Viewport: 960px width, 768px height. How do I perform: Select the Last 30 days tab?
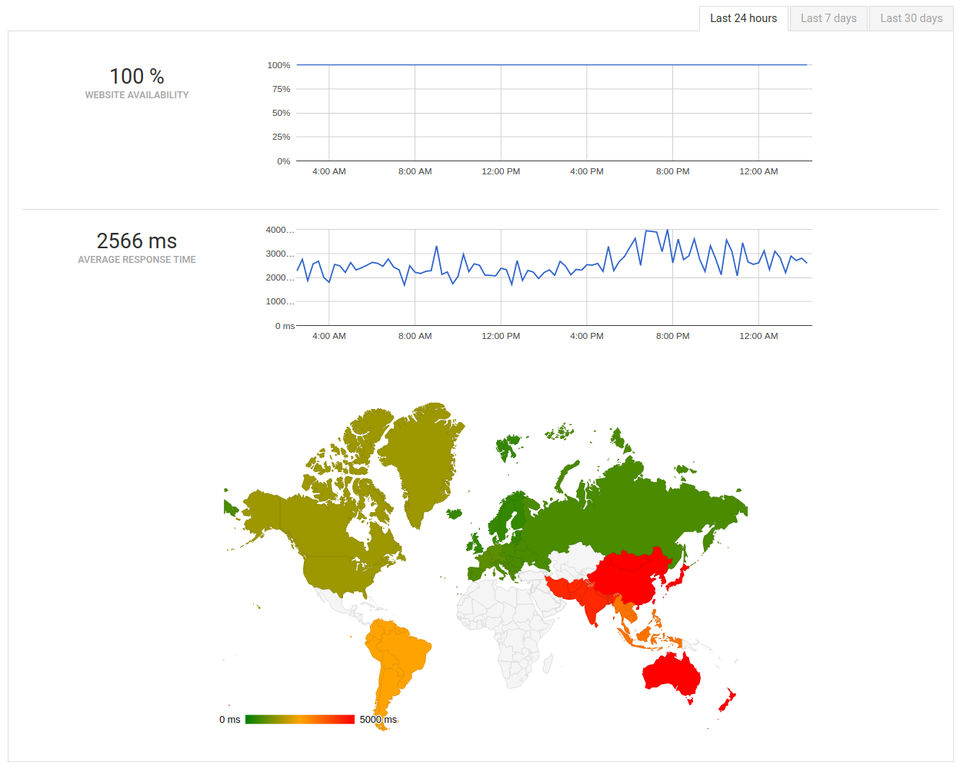pyautogui.click(x=911, y=18)
